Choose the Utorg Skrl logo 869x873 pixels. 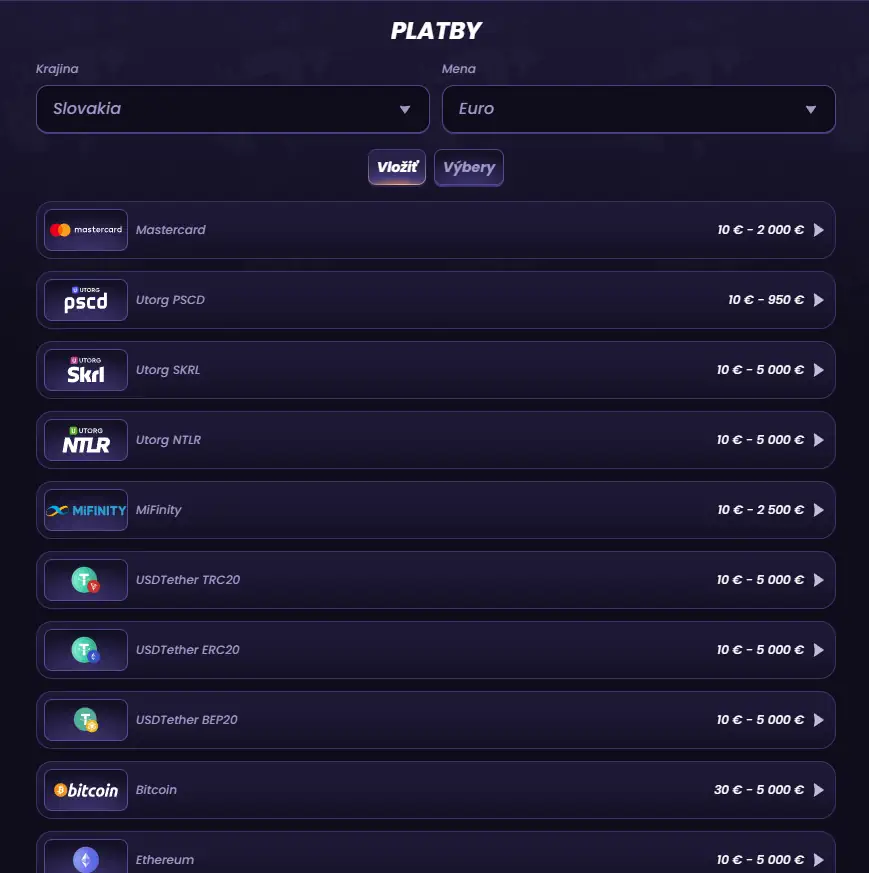pos(86,370)
